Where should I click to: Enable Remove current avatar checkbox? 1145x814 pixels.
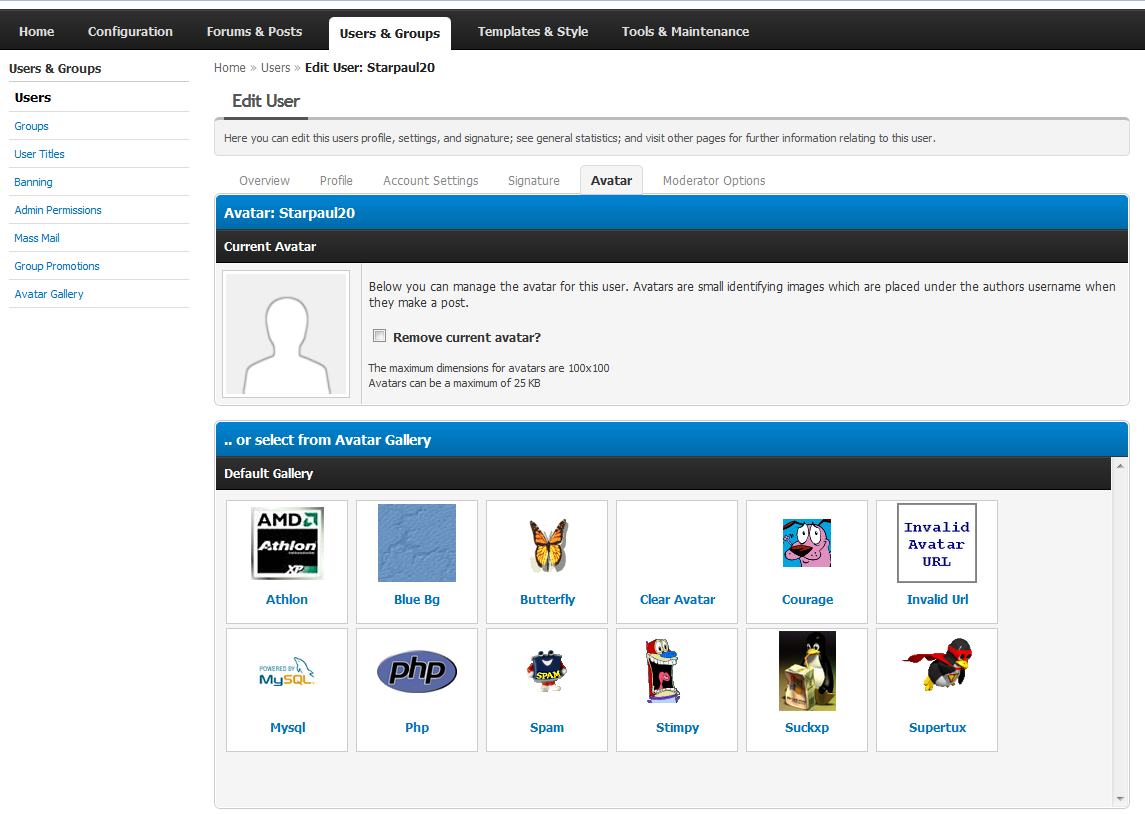[380, 336]
